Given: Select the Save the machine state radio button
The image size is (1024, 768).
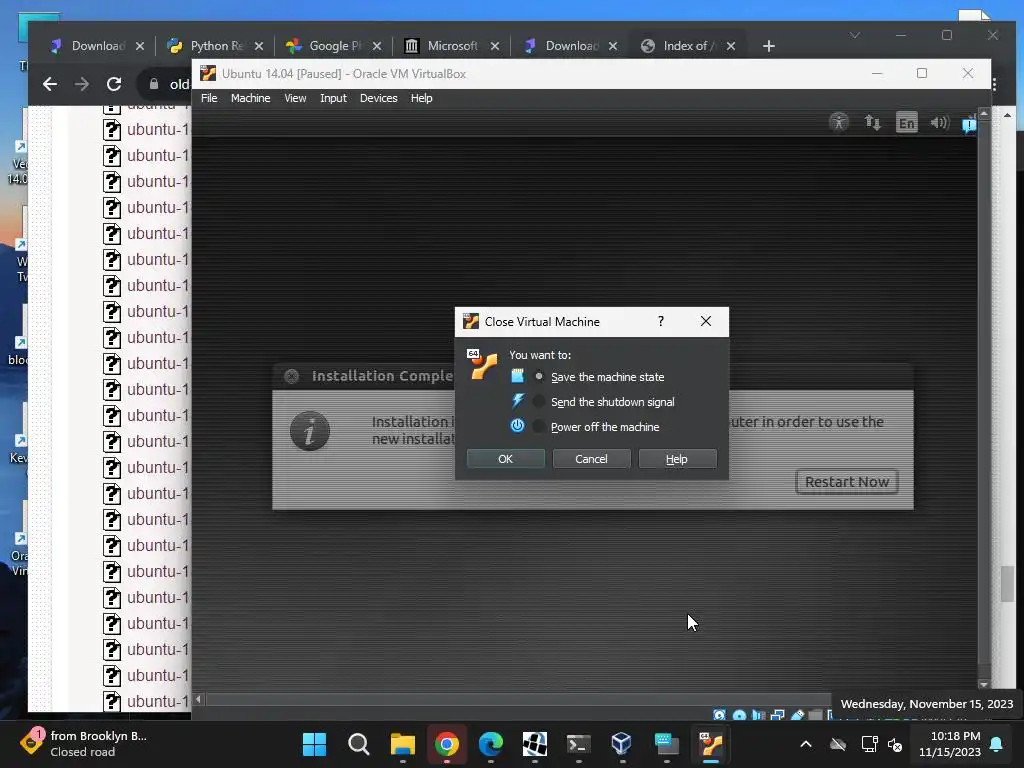Looking at the screenshot, I should click(539, 377).
